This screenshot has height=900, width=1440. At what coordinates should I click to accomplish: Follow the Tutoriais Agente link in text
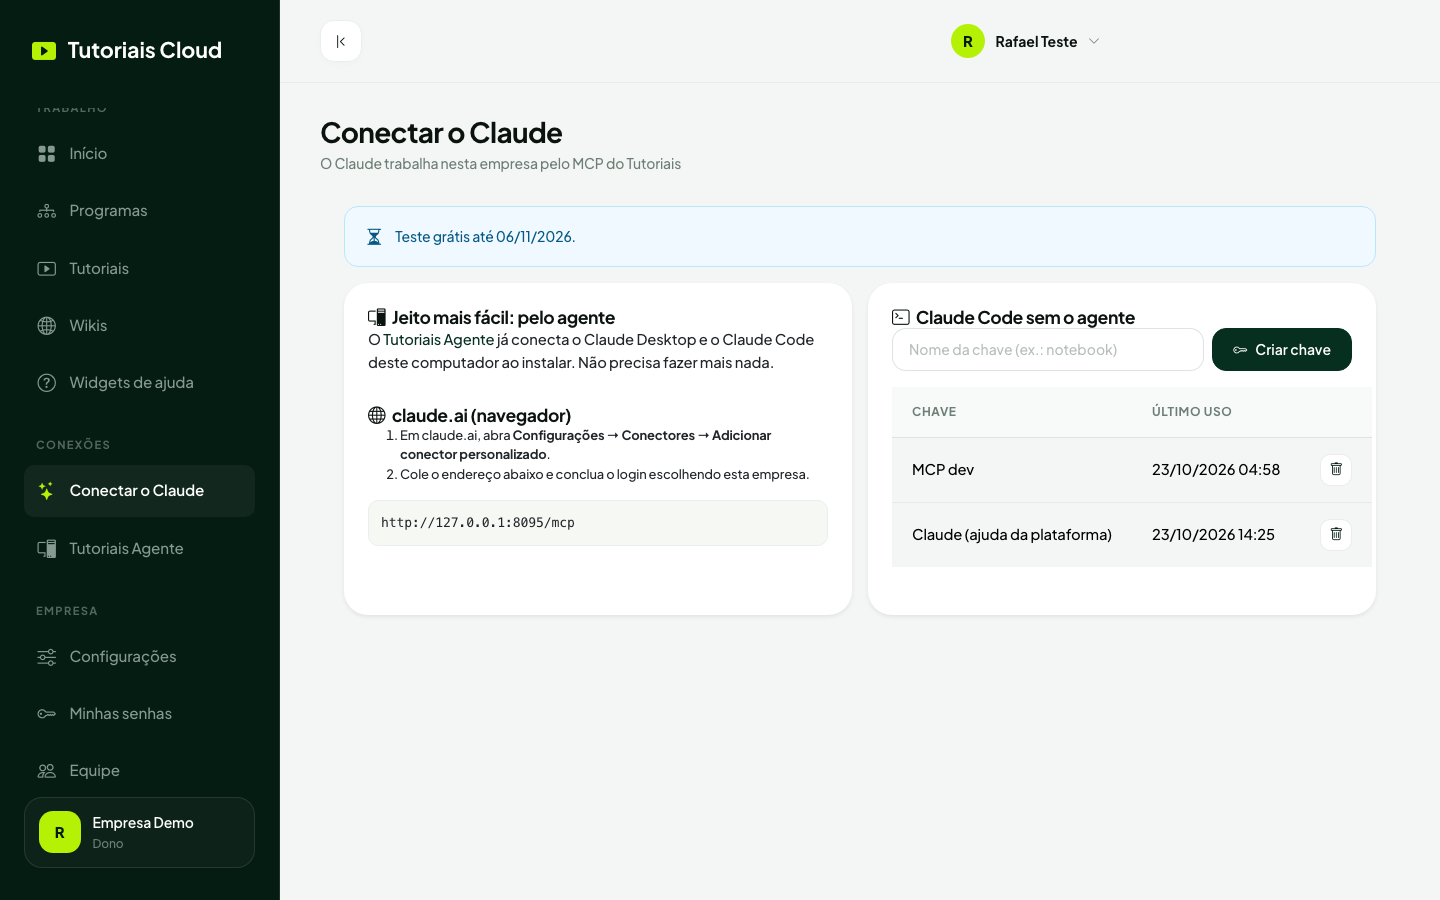pyautogui.click(x=439, y=340)
